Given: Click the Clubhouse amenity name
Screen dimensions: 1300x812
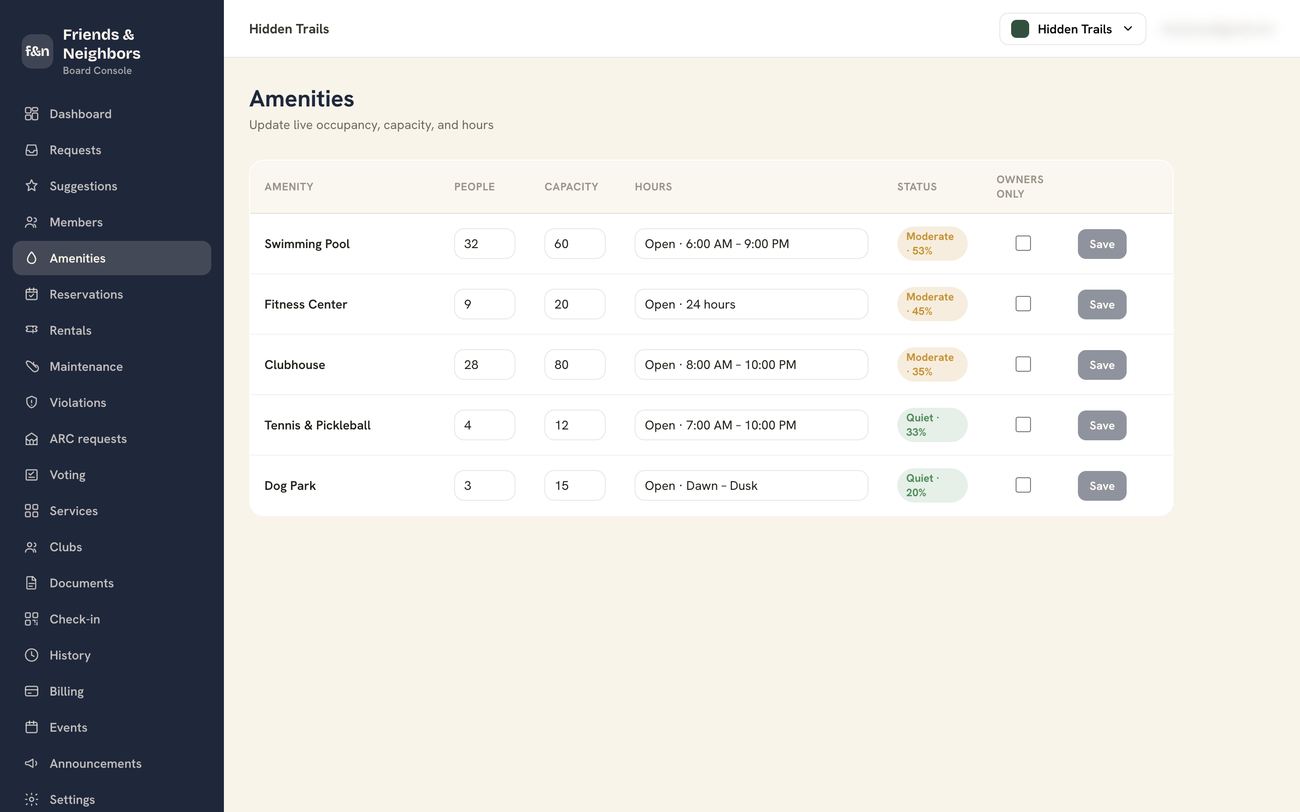Looking at the screenshot, I should [295, 365].
